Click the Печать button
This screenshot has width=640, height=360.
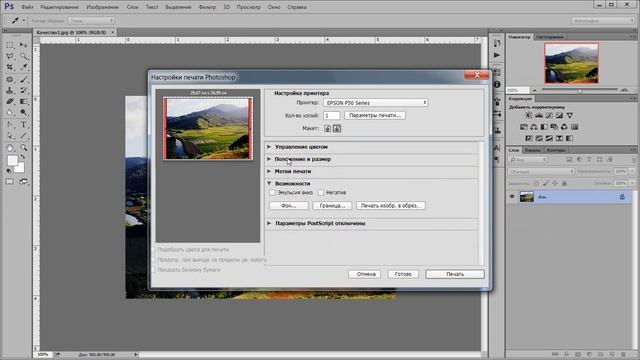coord(455,274)
